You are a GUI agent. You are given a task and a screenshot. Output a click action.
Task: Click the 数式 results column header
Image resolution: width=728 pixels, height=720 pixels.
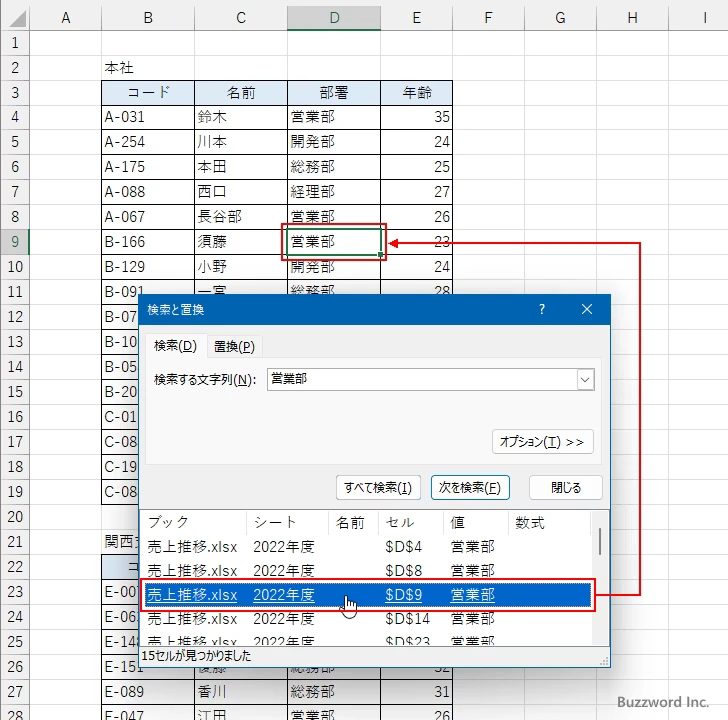click(549, 522)
